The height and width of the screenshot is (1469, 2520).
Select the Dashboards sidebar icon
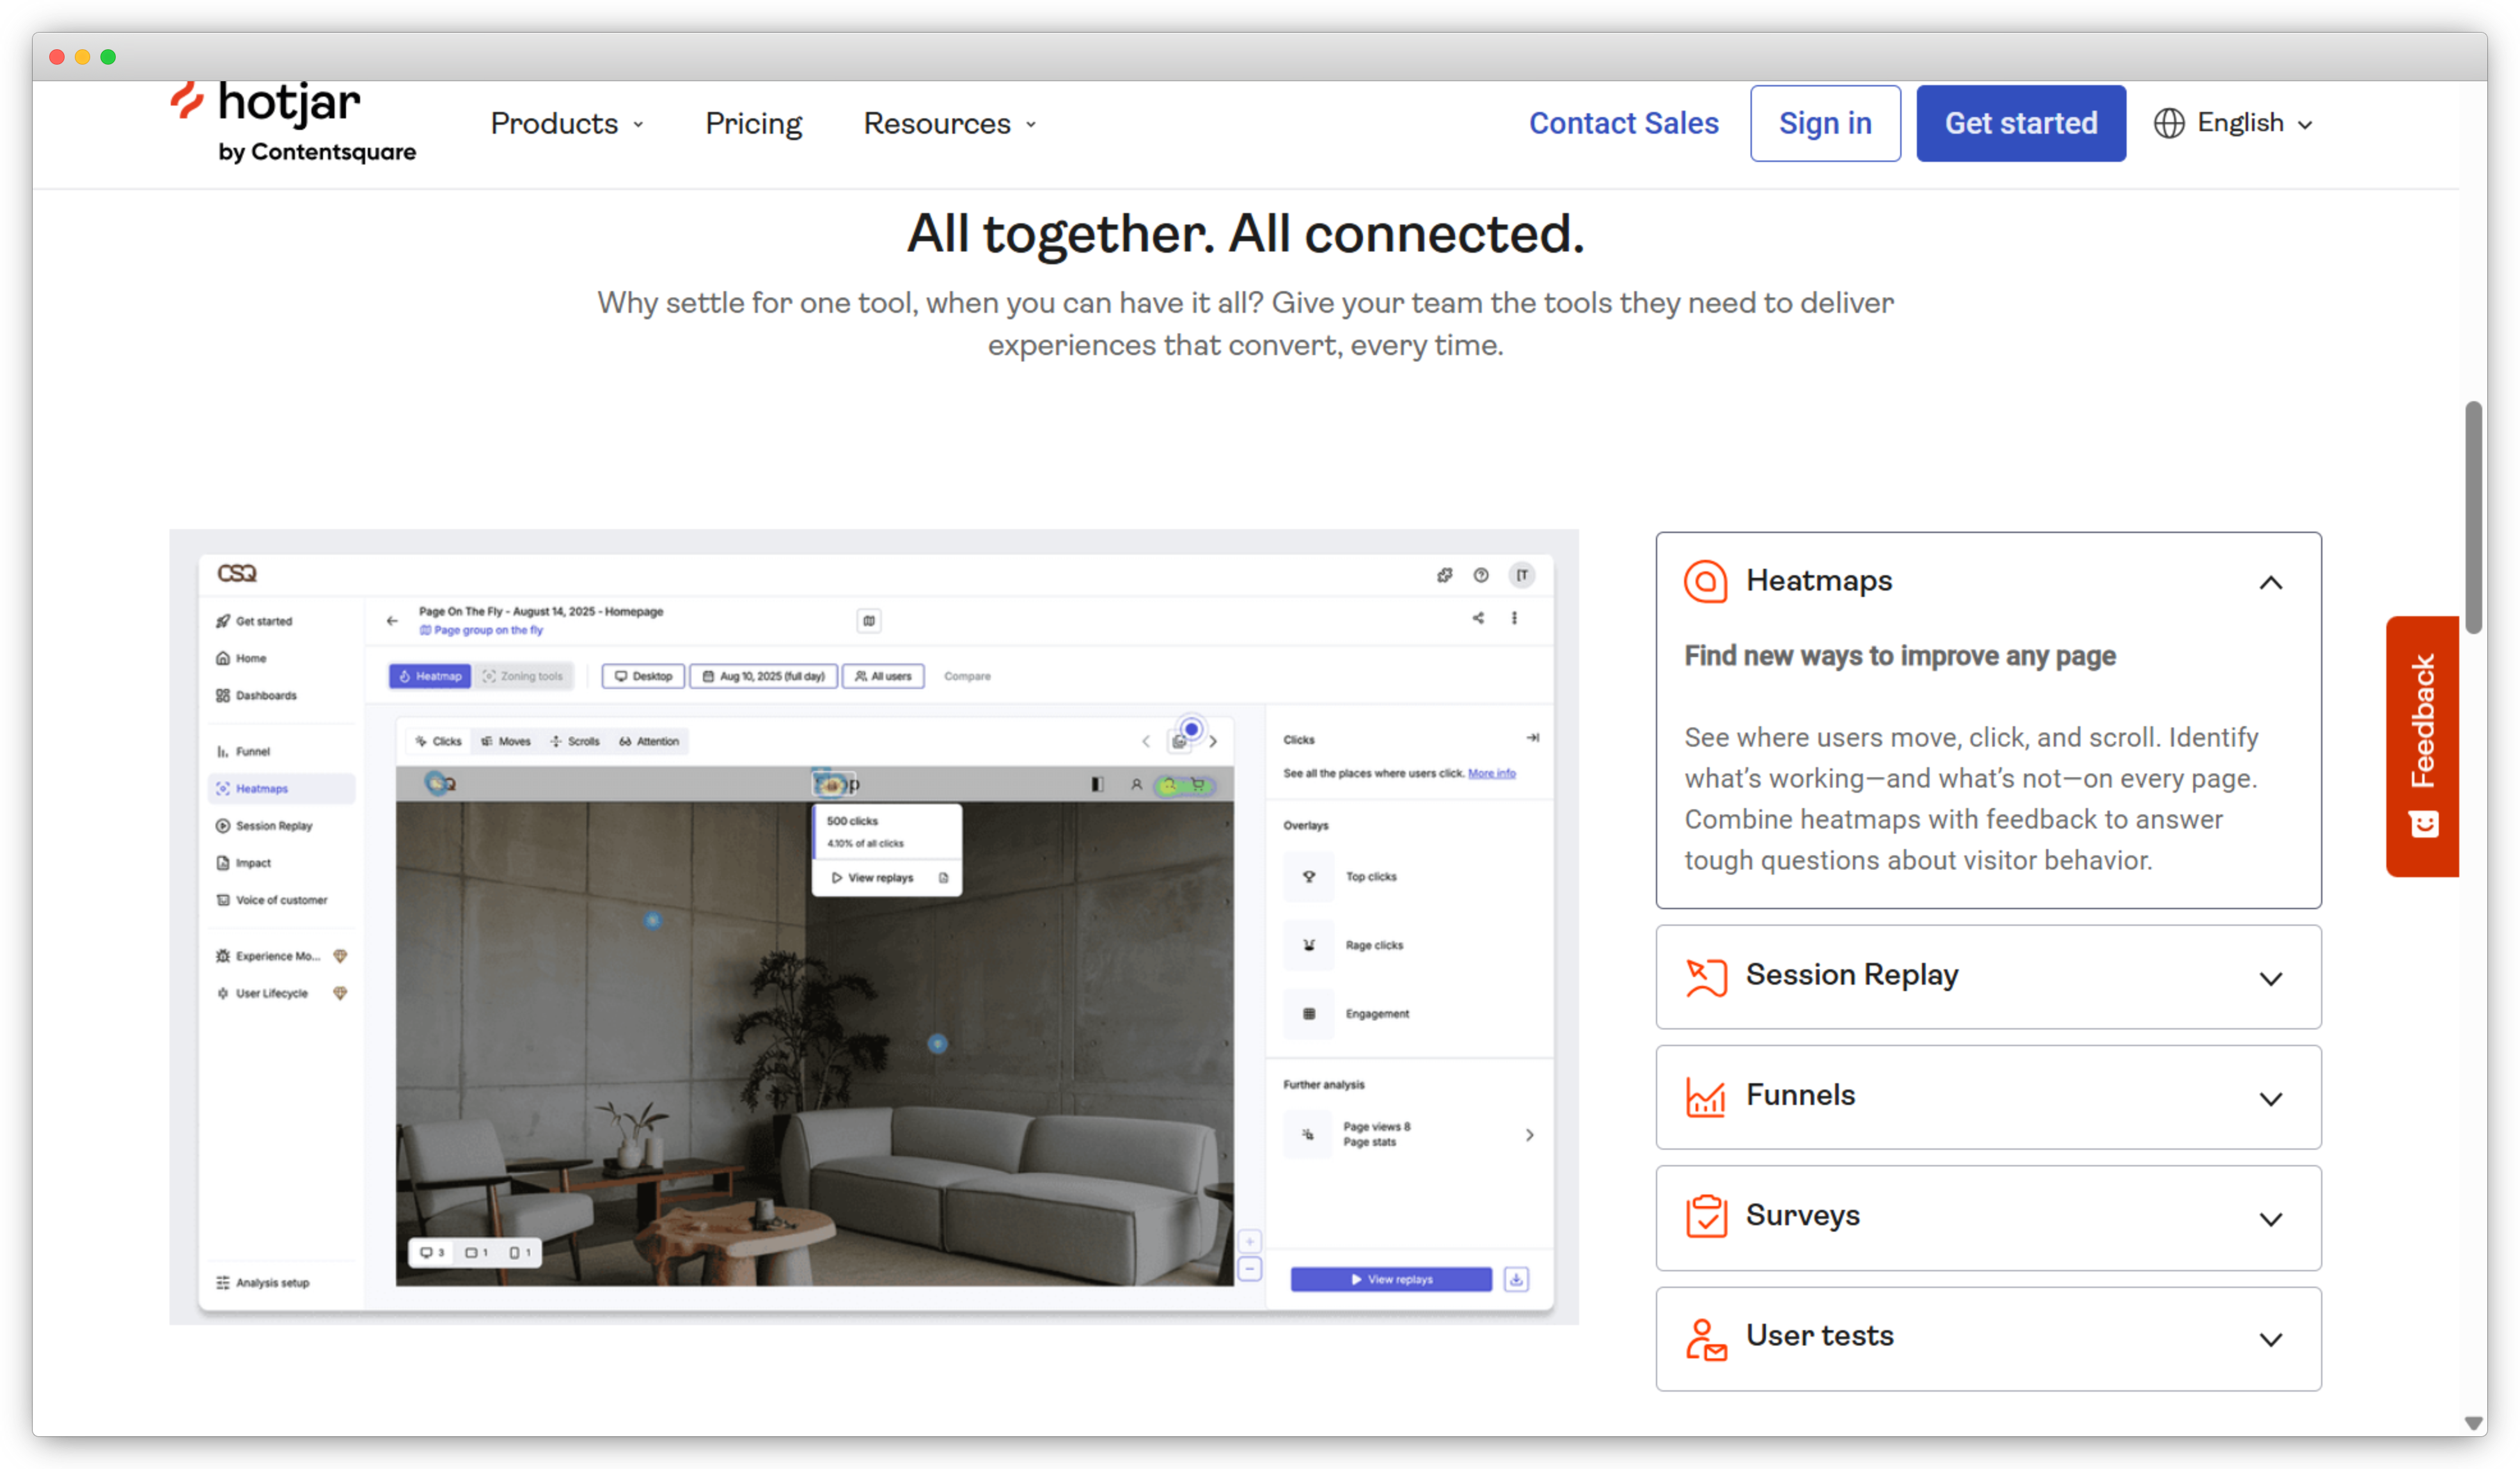[264, 695]
